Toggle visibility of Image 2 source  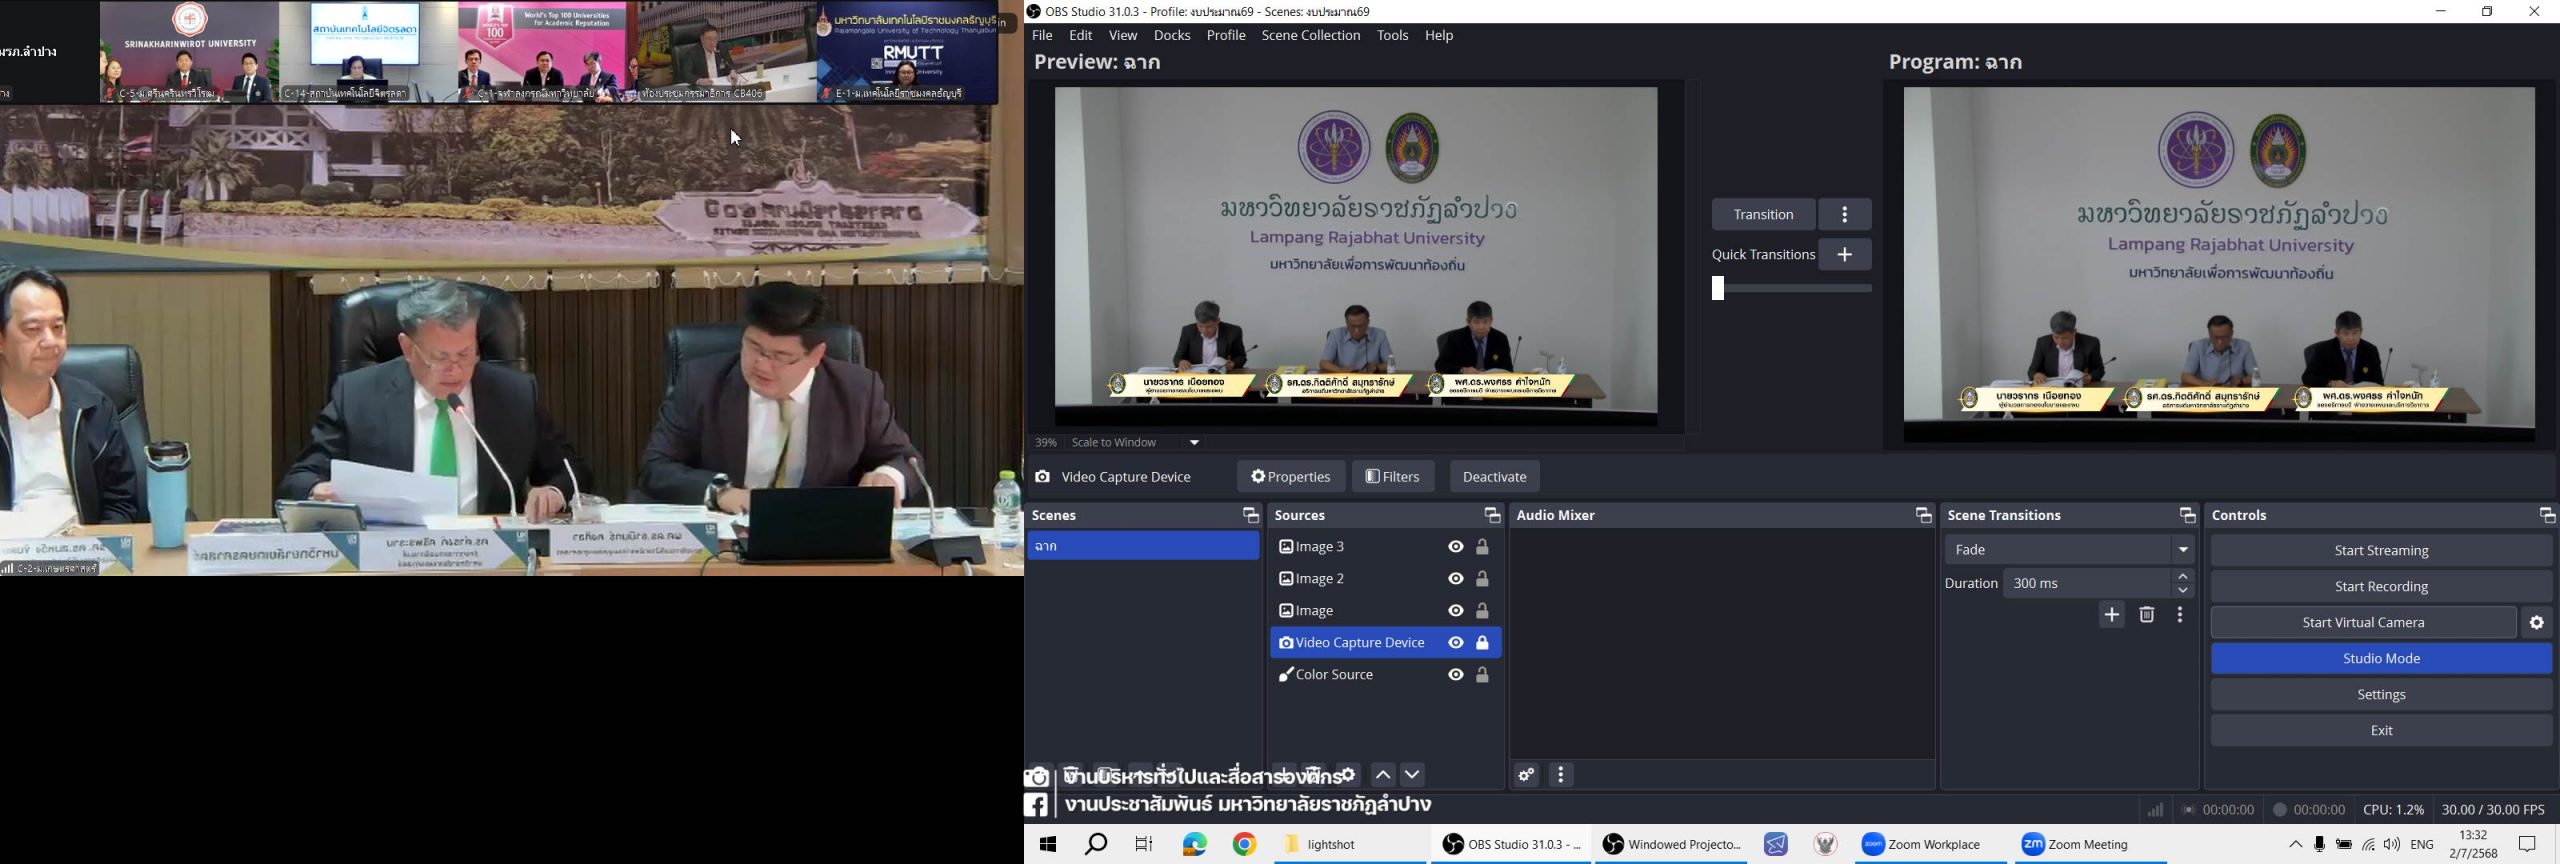1455,579
